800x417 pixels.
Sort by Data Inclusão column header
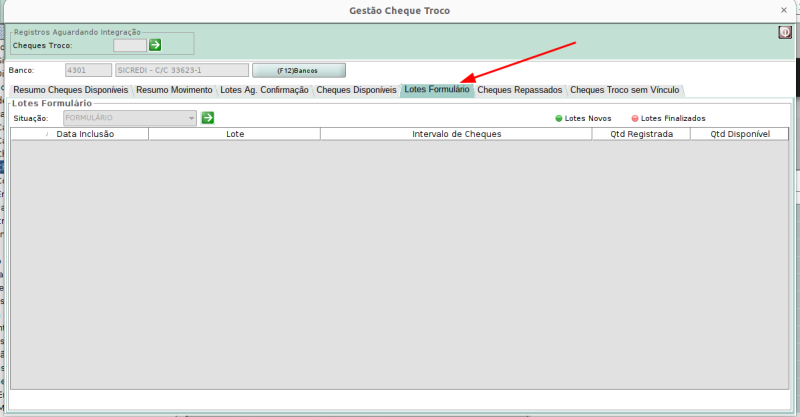[85, 133]
